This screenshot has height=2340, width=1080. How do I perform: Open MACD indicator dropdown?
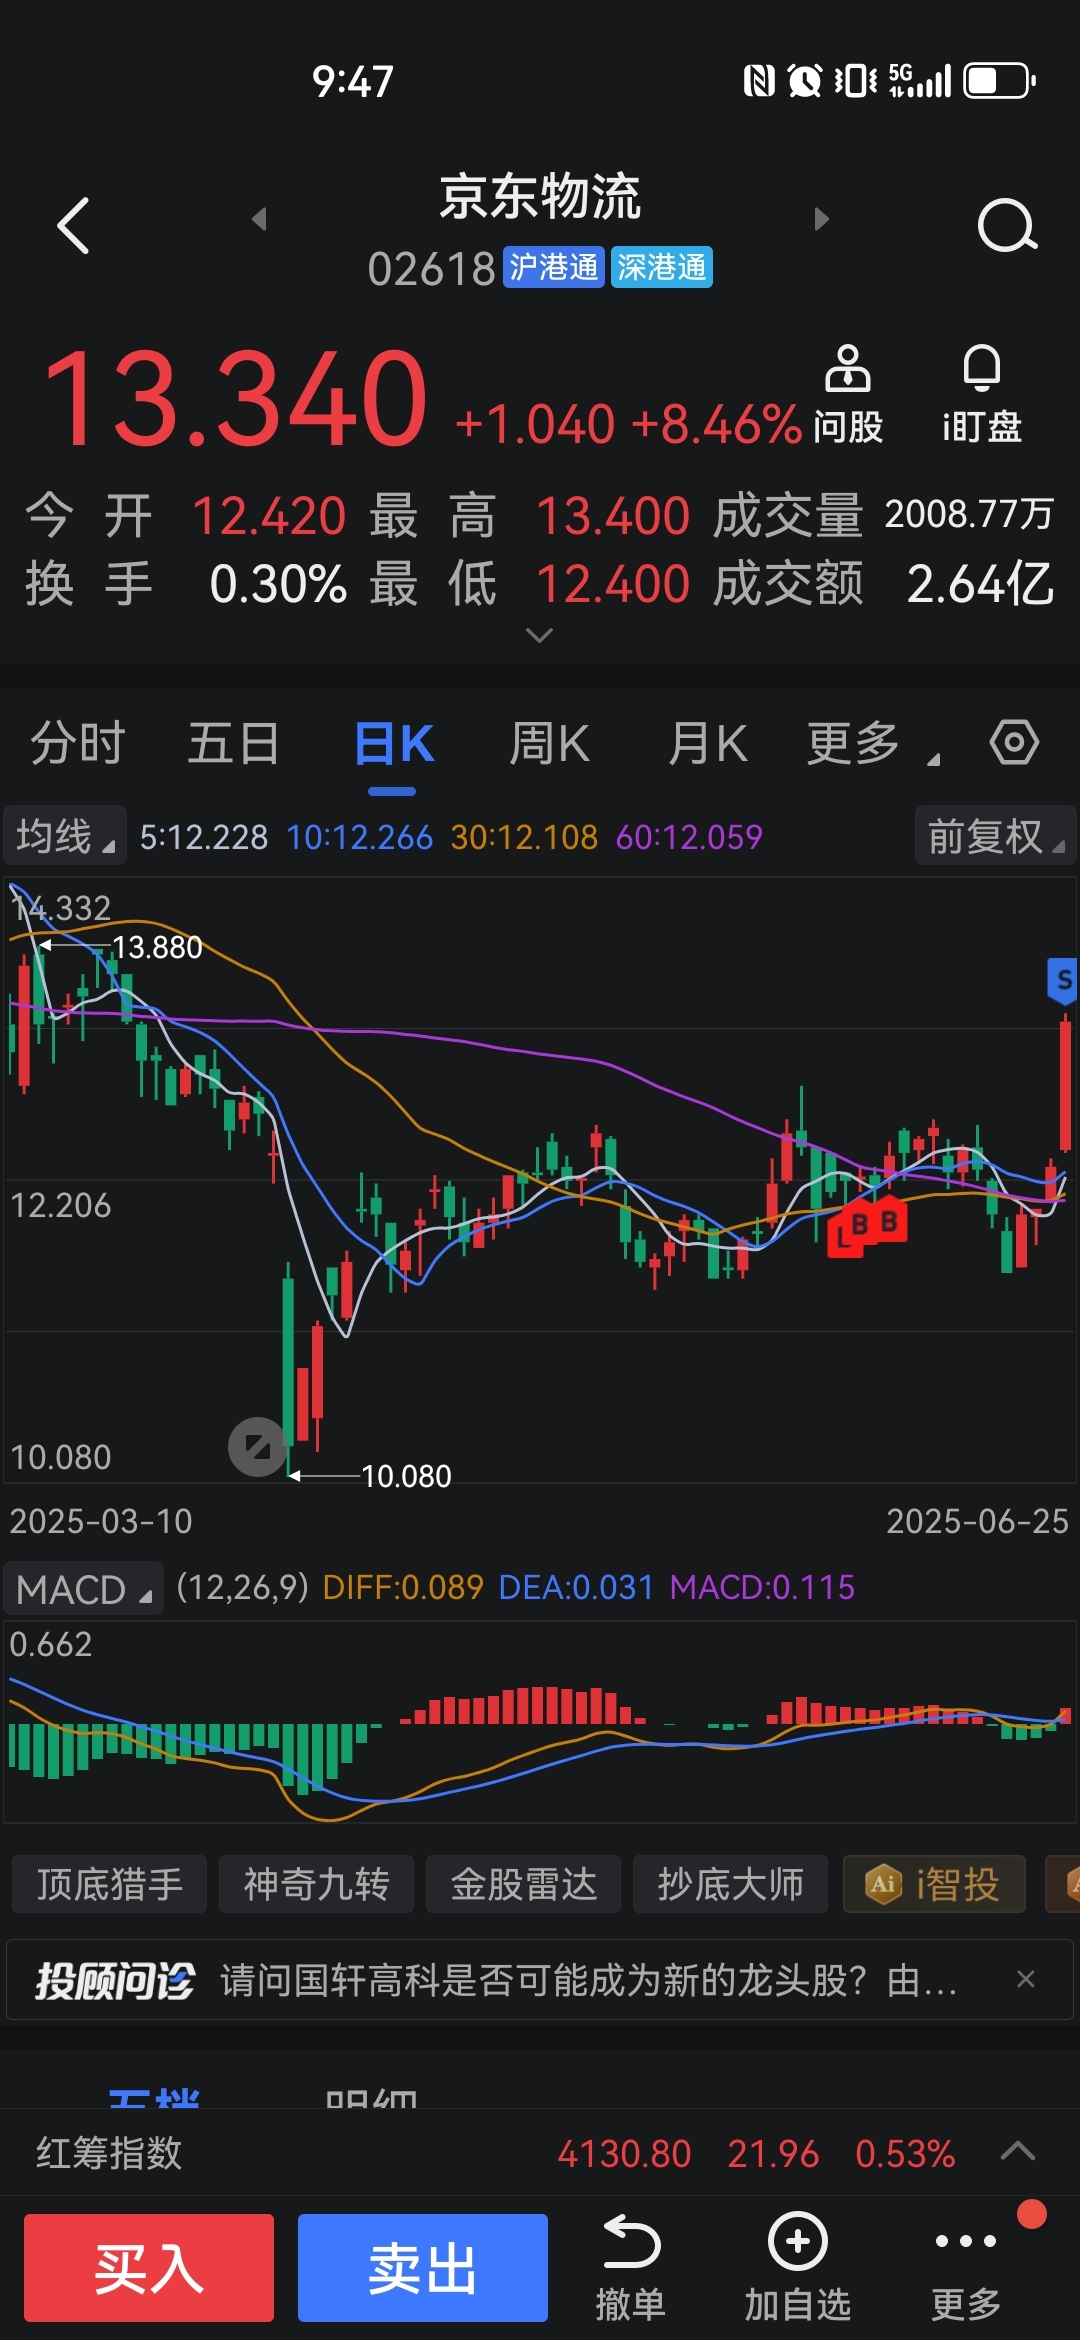[x=84, y=1588]
